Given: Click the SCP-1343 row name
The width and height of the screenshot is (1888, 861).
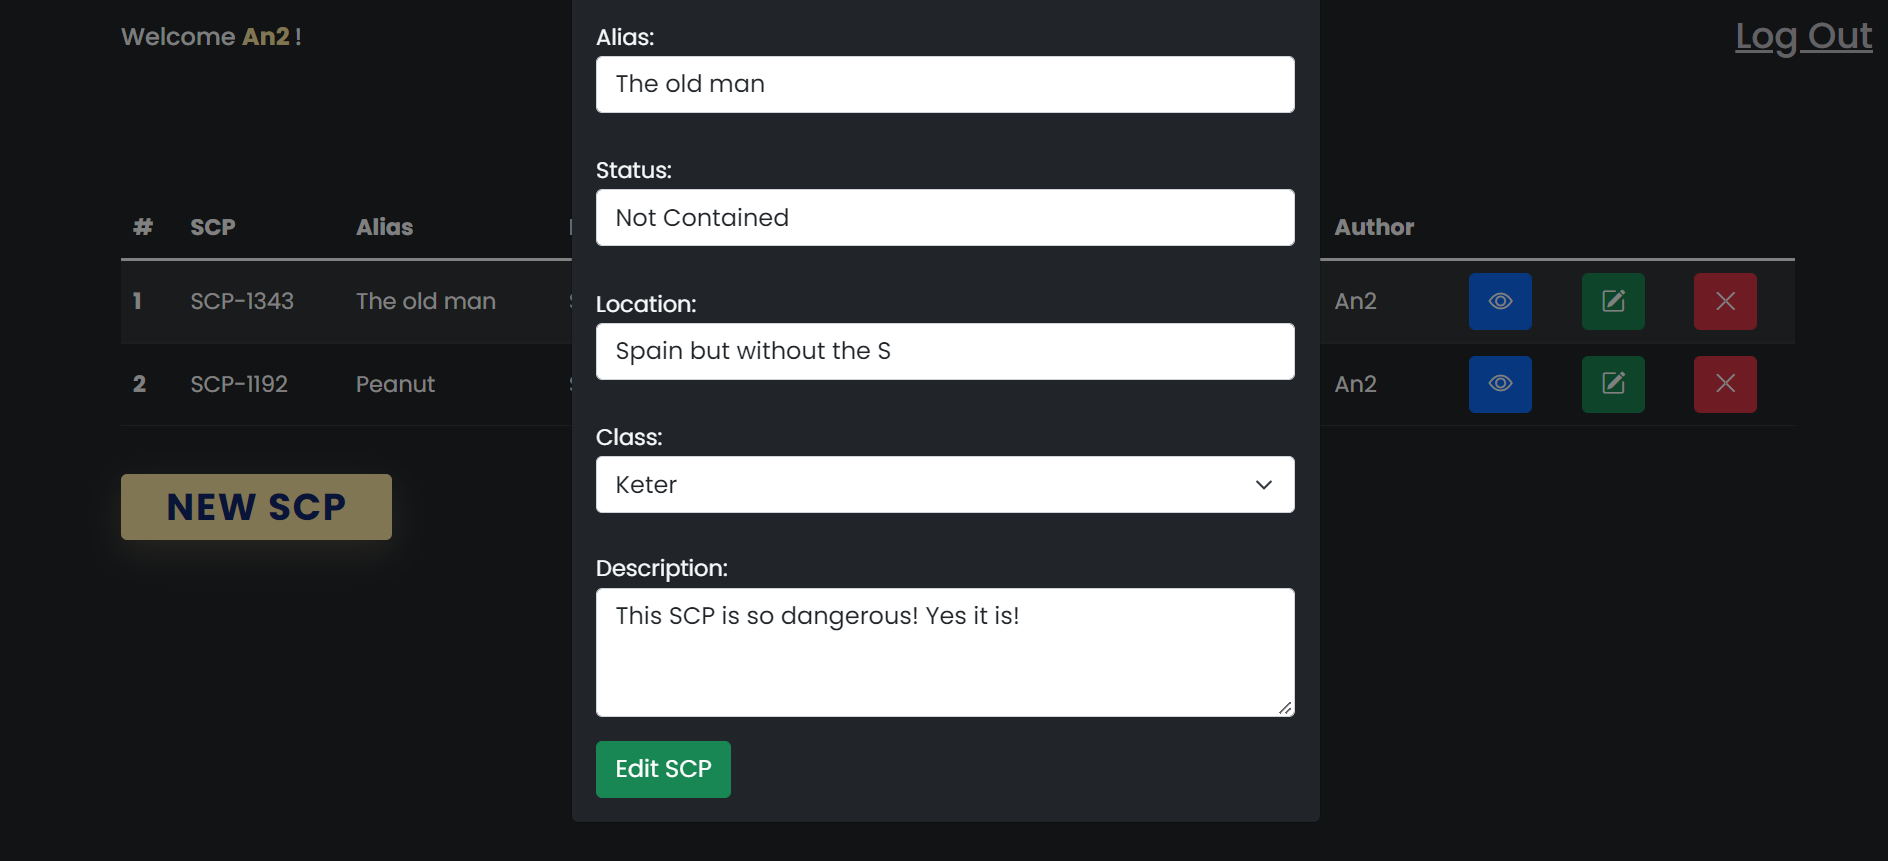Looking at the screenshot, I should coord(242,301).
